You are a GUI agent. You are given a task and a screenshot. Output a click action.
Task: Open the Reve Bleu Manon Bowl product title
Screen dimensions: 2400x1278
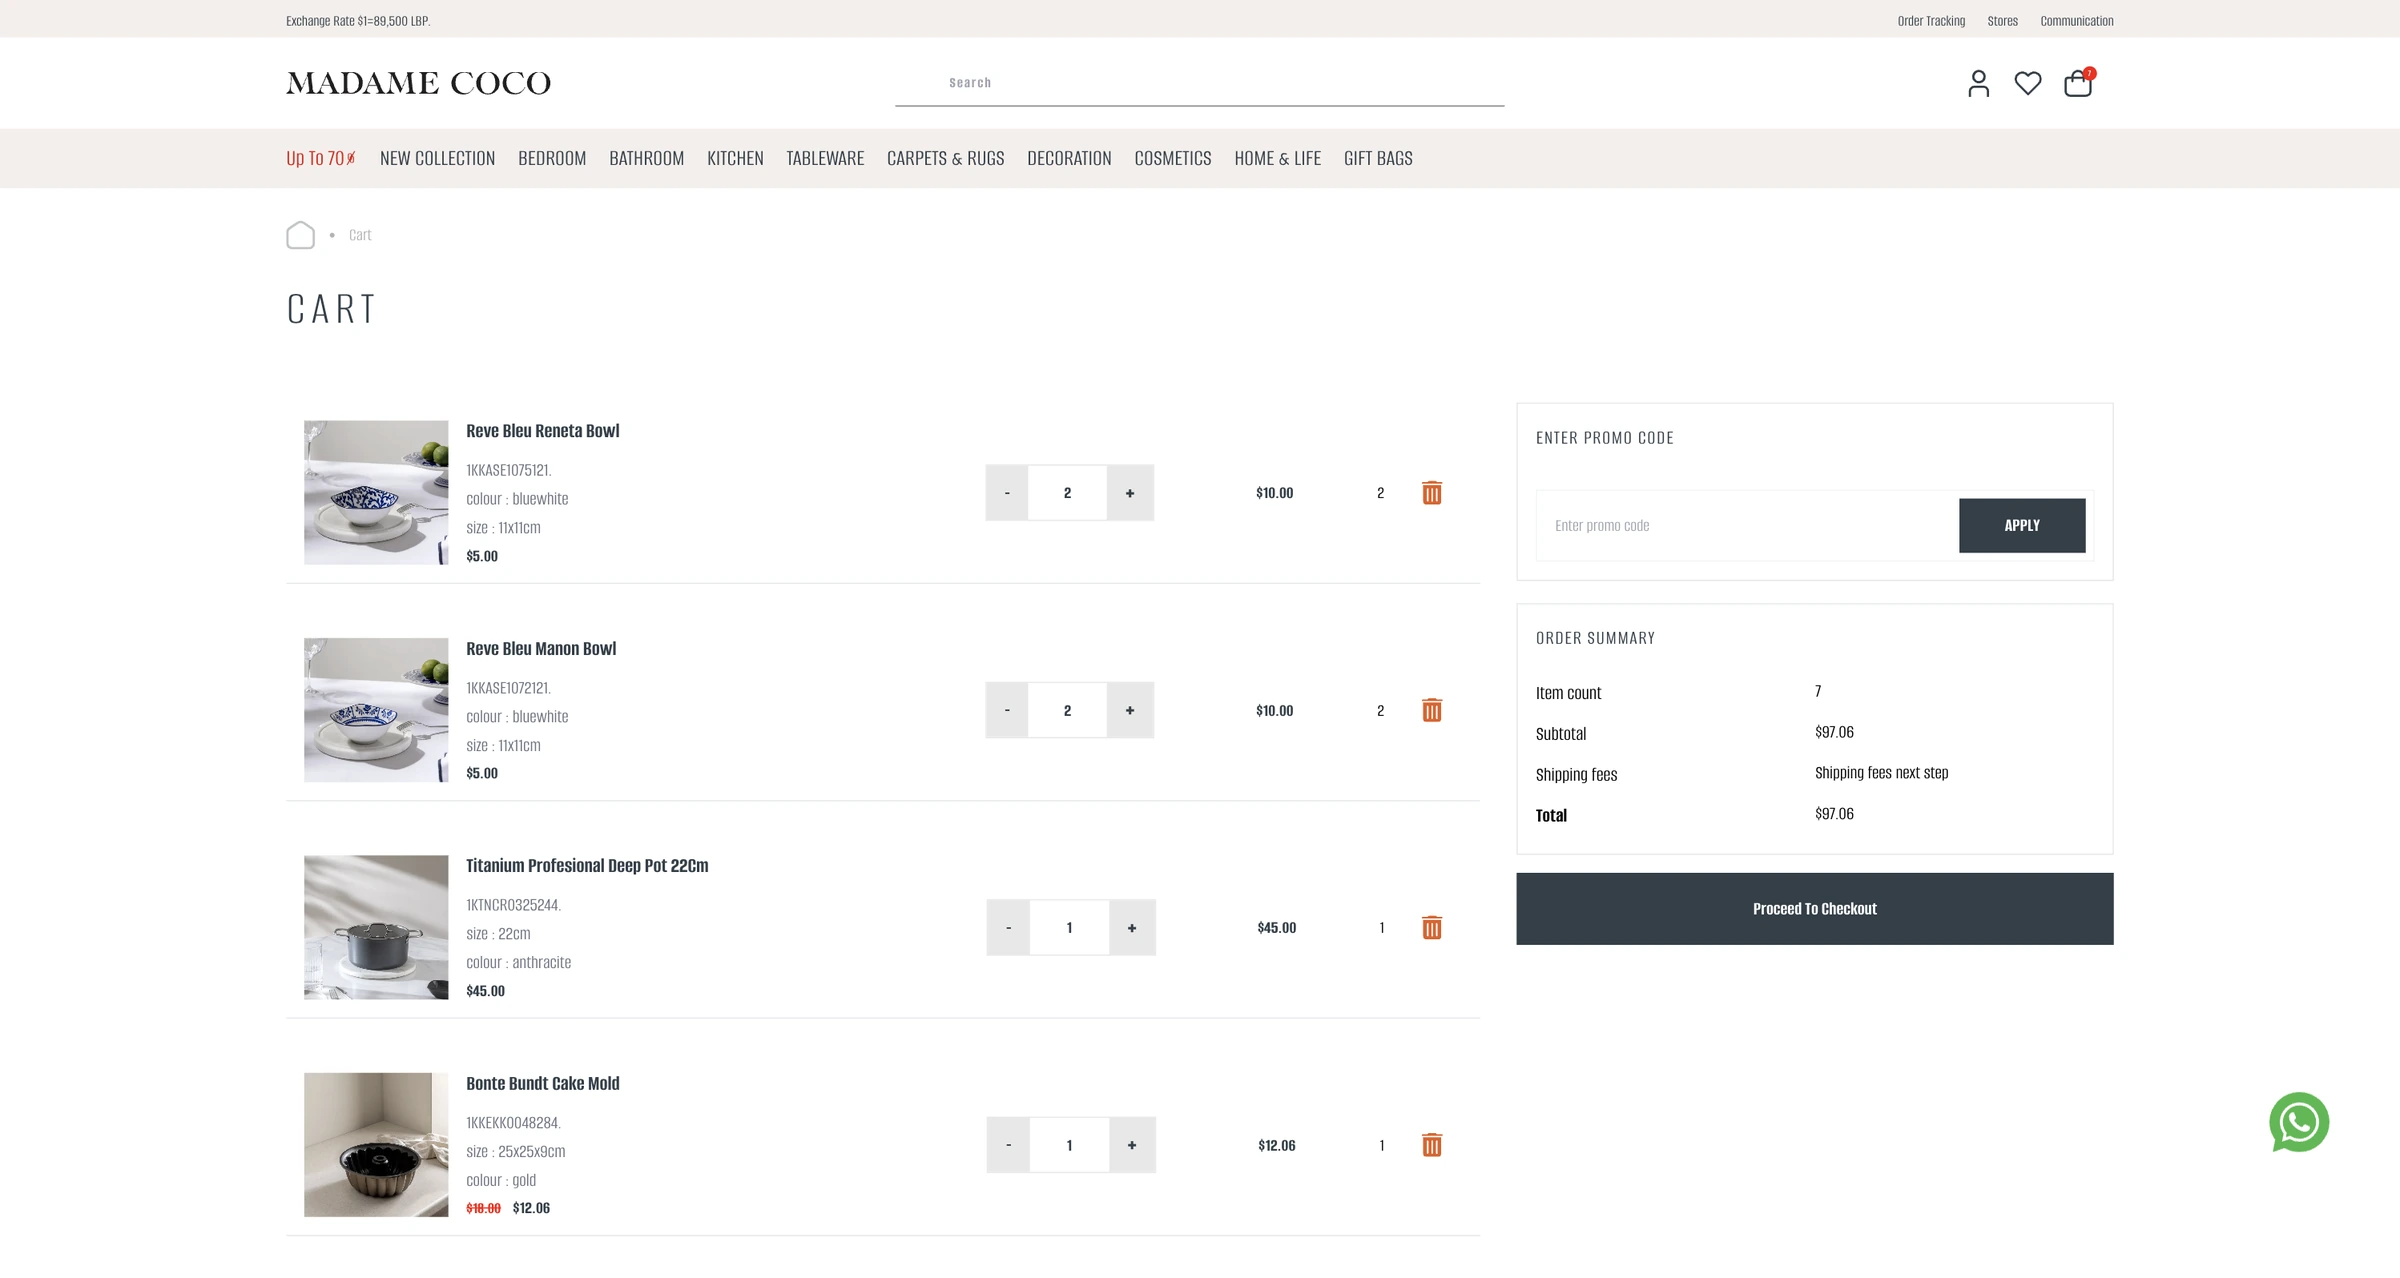tap(541, 649)
